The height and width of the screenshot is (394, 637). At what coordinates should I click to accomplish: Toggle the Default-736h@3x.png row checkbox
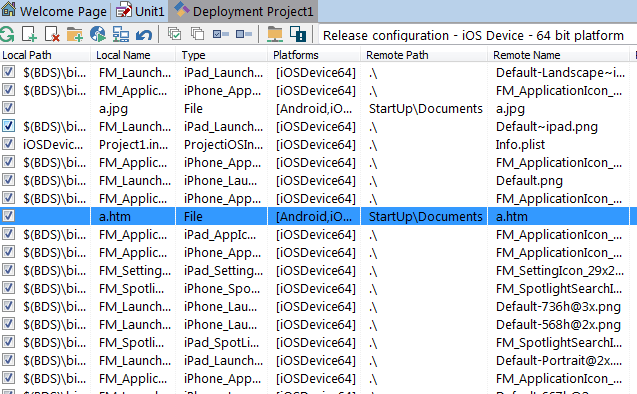tap(8, 306)
